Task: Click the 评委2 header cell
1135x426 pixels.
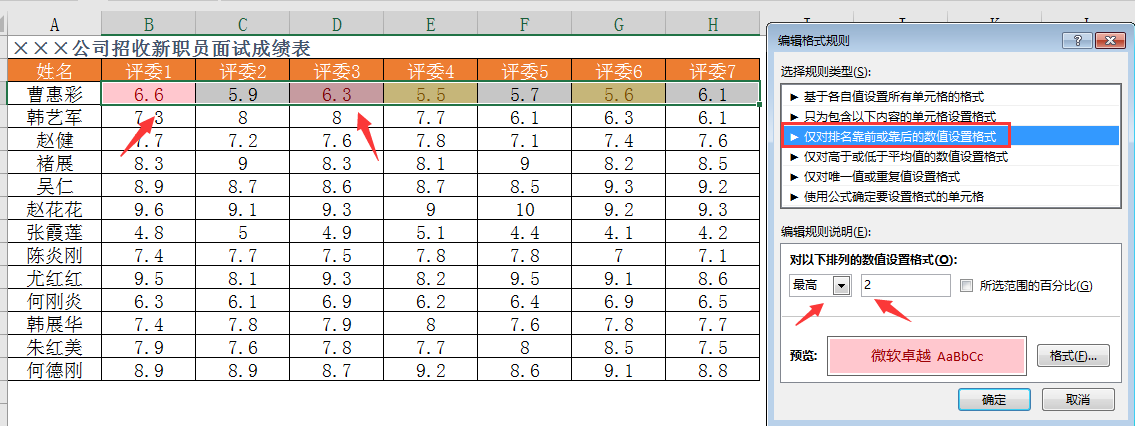Action: click(x=242, y=71)
